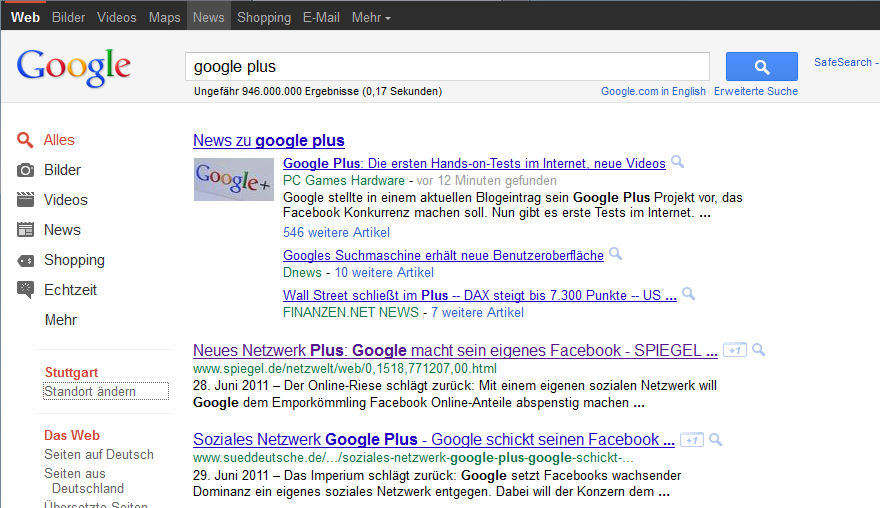Click FINANZEN.NET NEWS source text
Screen dimensions: 880x508
pos(351,313)
